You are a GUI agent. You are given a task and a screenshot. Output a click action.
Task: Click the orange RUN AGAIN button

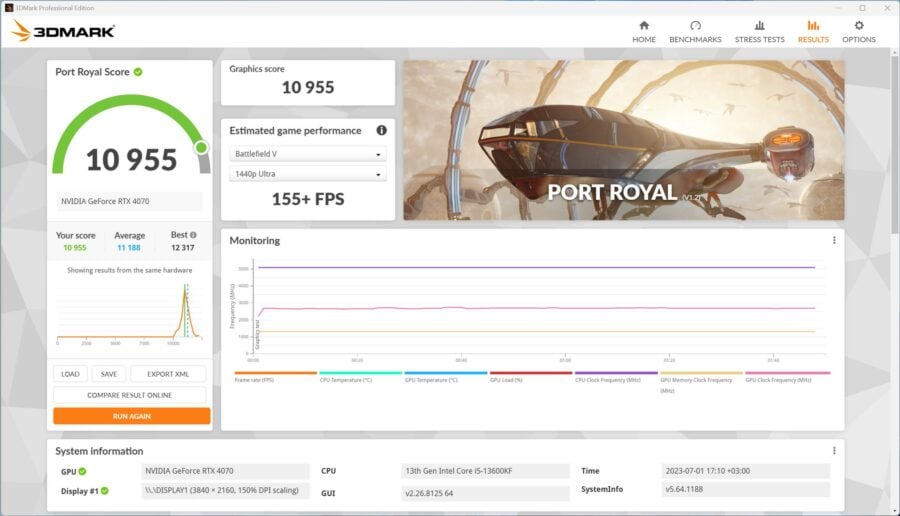coord(131,416)
